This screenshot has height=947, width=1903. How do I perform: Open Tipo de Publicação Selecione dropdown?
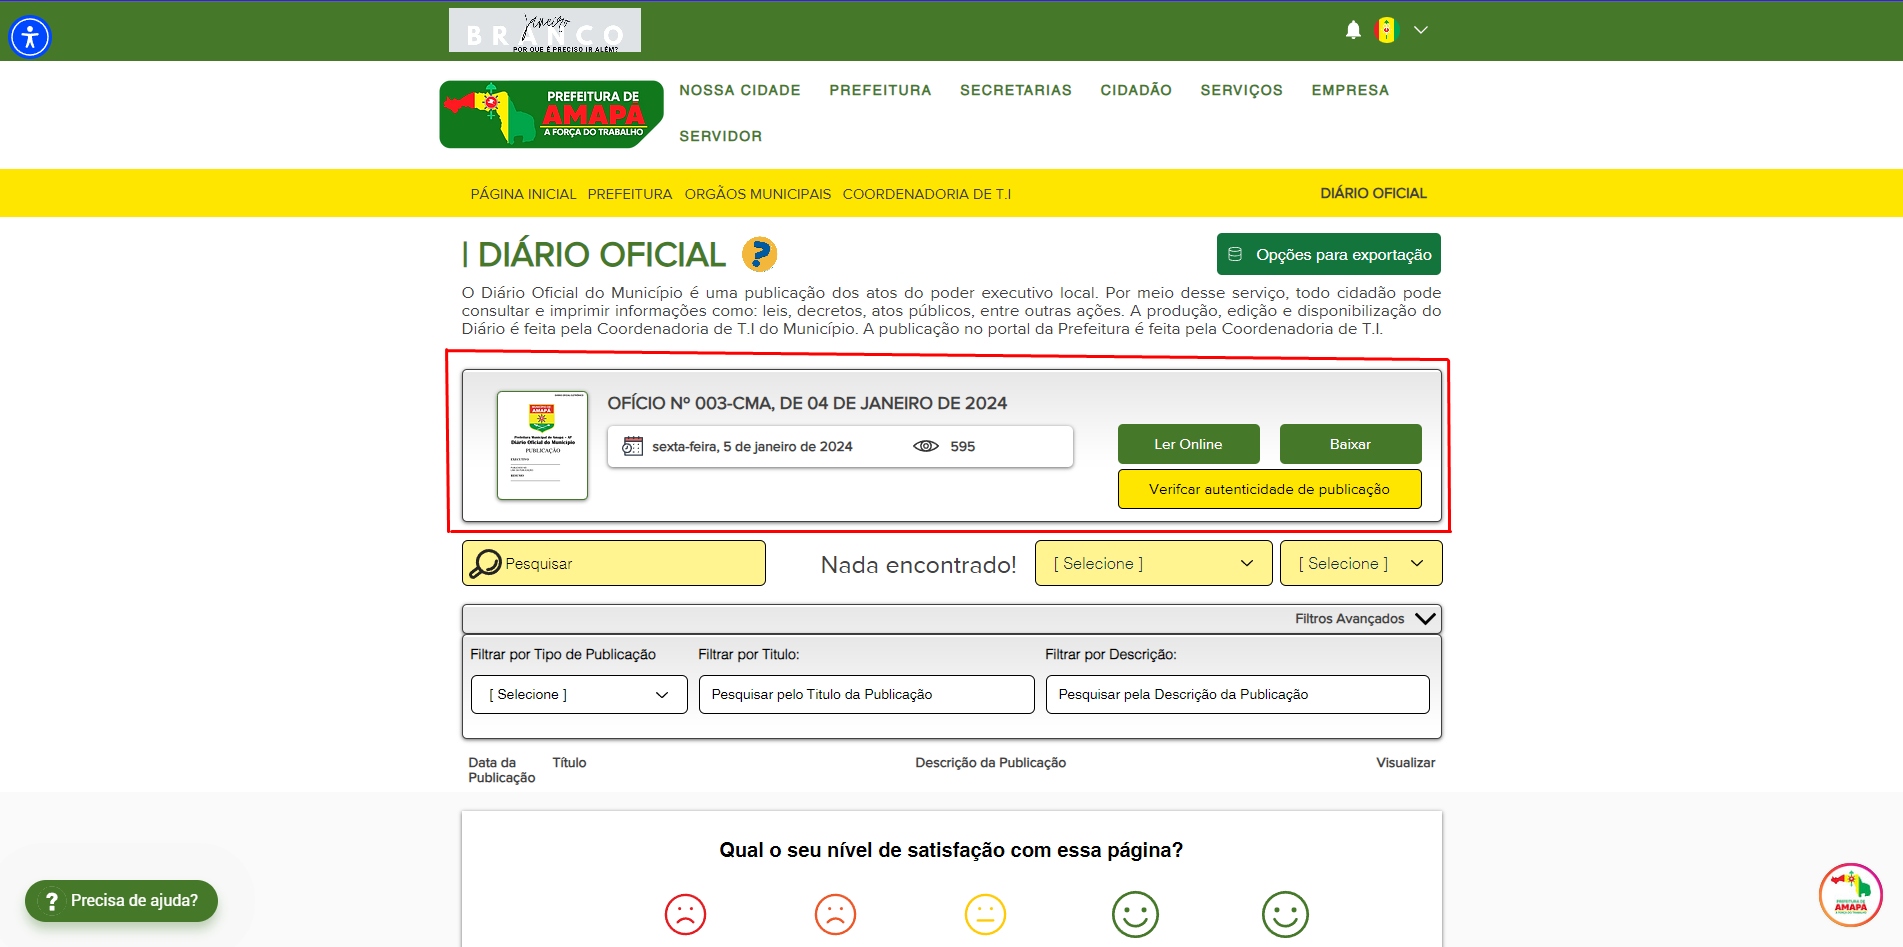[x=579, y=694]
